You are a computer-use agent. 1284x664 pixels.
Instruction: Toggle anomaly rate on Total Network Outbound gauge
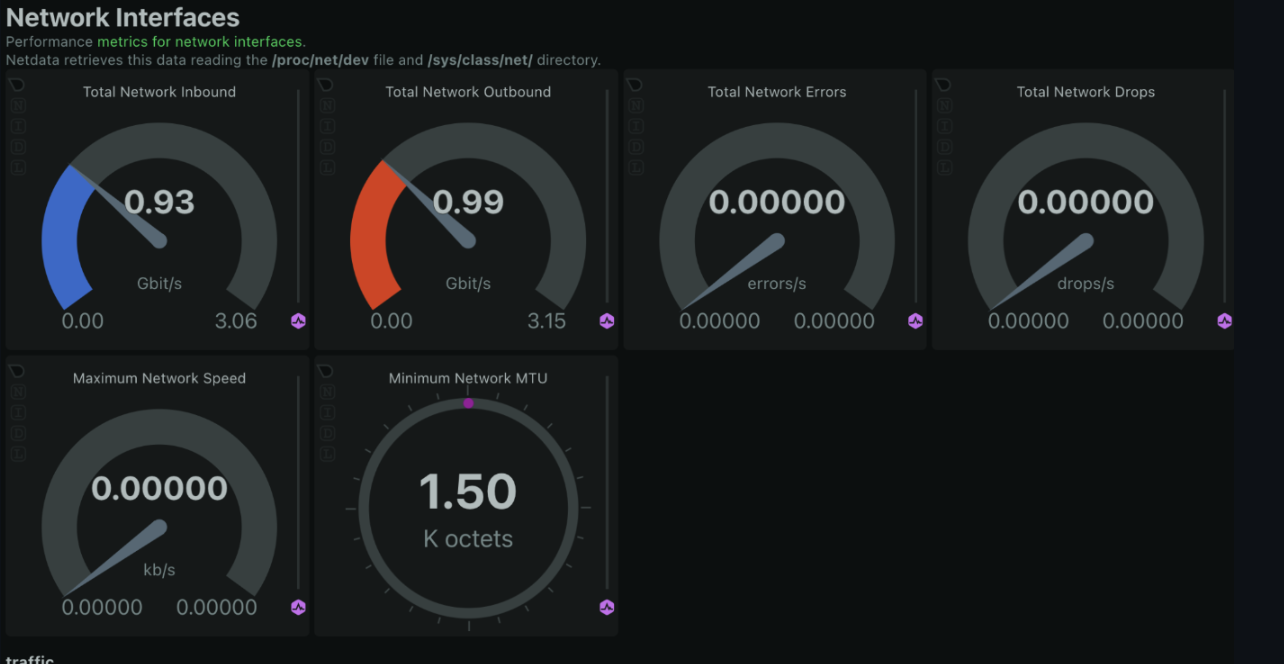tap(606, 321)
